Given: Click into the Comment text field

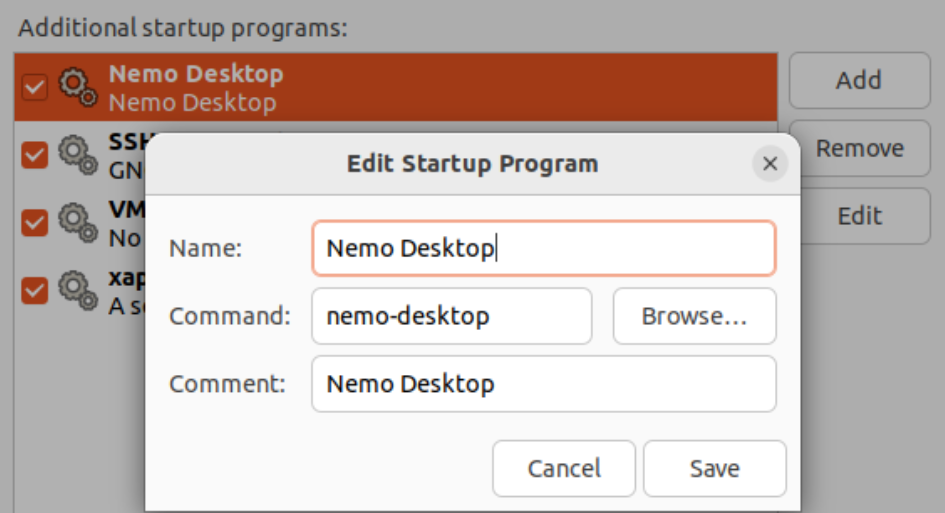Looking at the screenshot, I should (543, 384).
